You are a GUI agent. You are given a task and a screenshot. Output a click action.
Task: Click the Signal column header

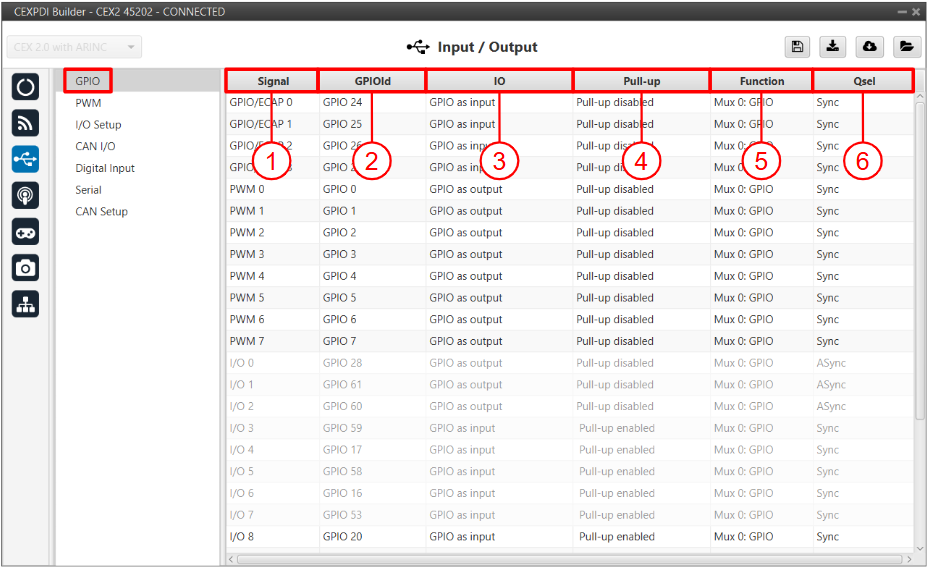click(x=272, y=81)
